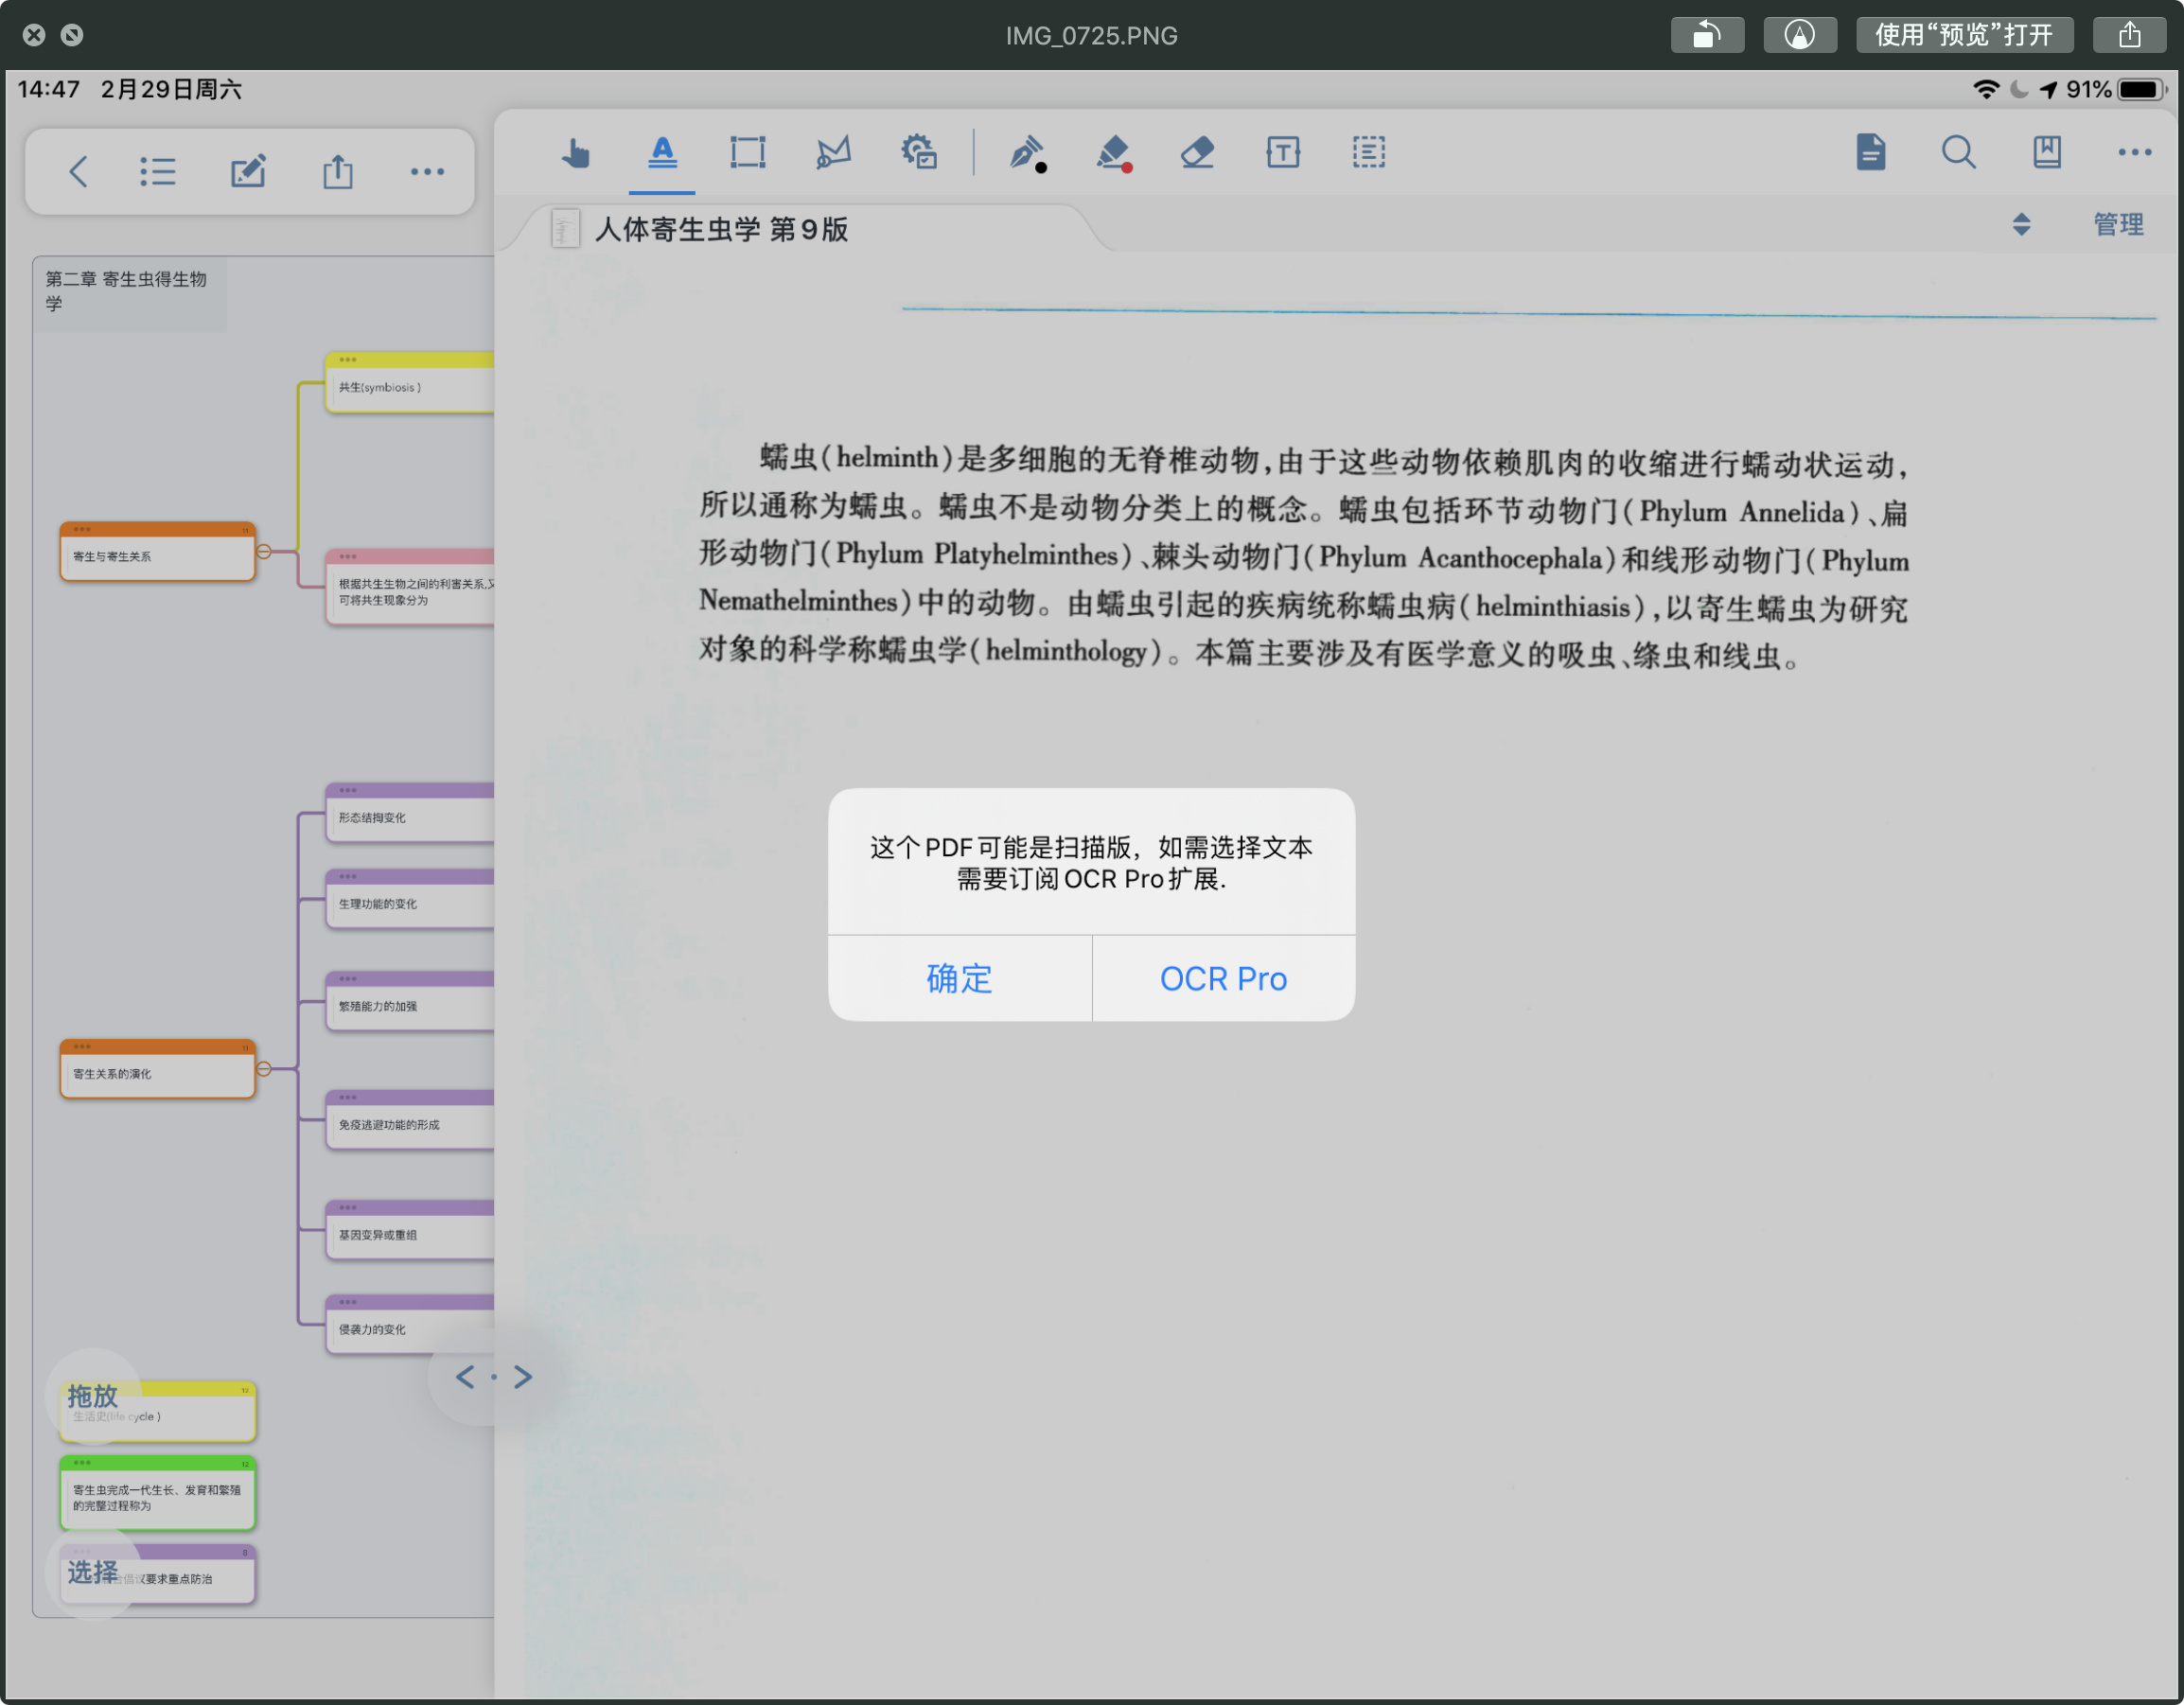The width and height of the screenshot is (2184, 1705).
Task: Click the markup icon in title bar
Action: point(1799,35)
